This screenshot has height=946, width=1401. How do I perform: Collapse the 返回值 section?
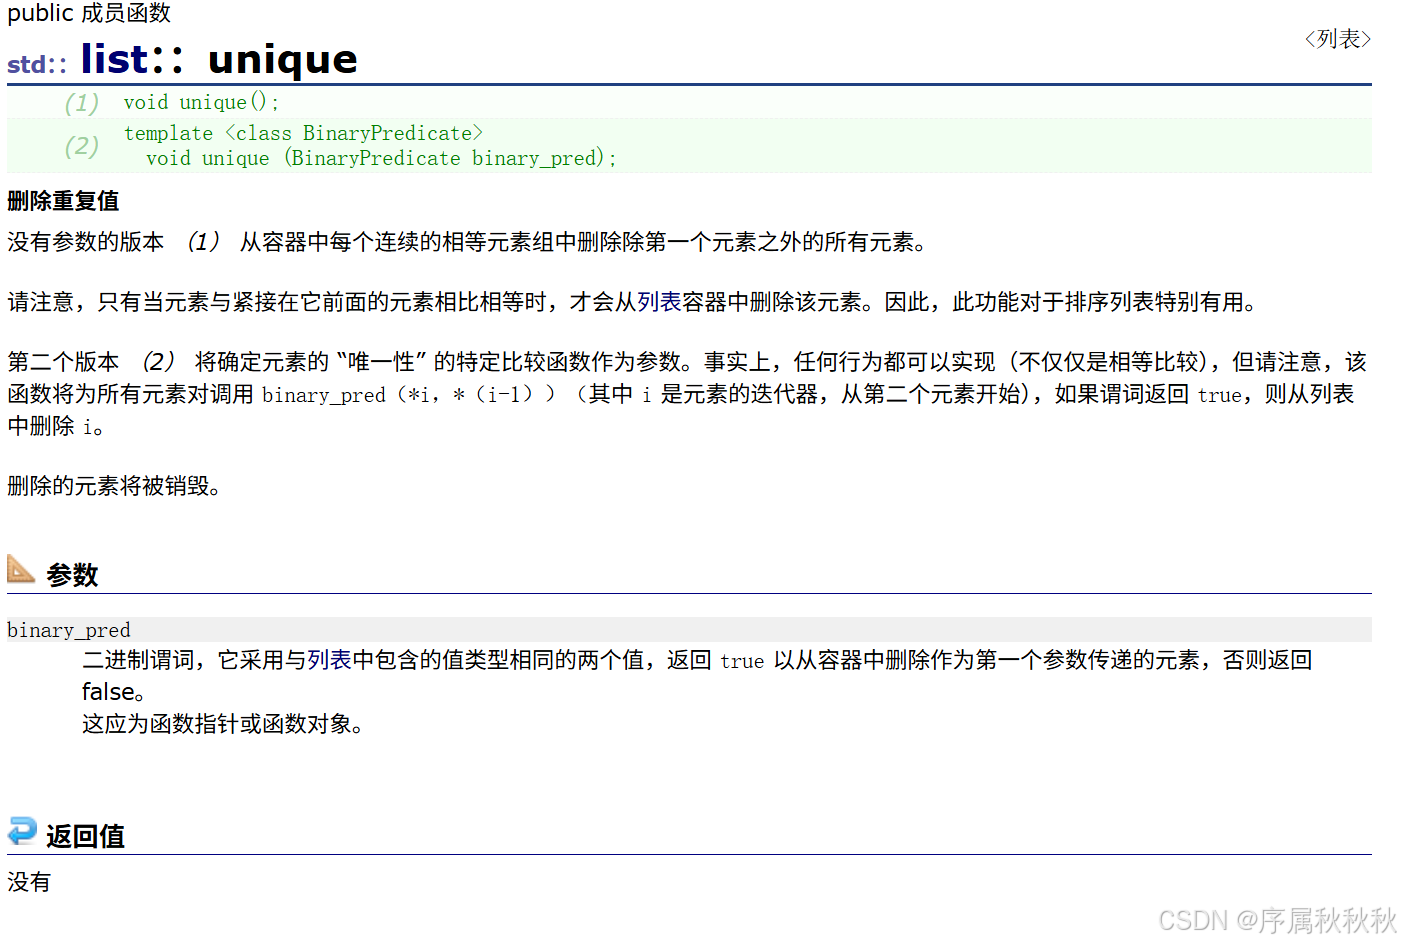tap(85, 835)
